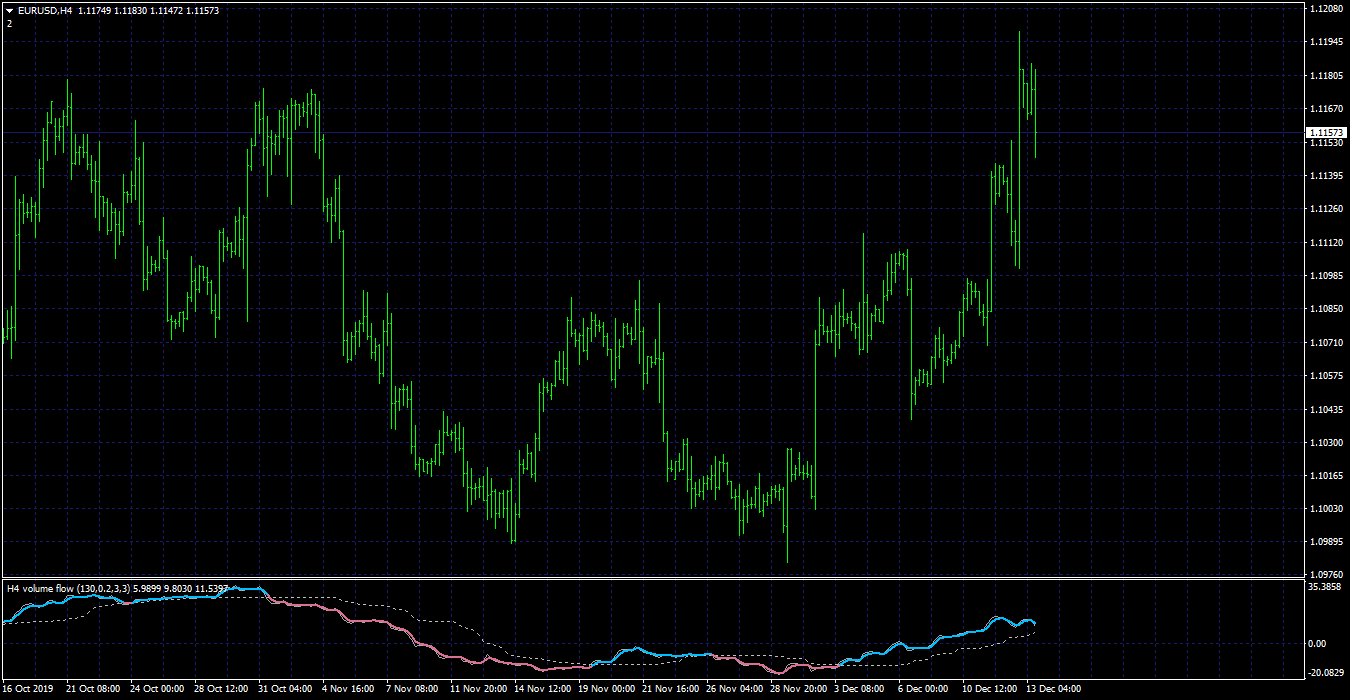Click the 7 Nov 08:00 time label
The height and width of the screenshot is (700, 1350).
(x=413, y=689)
